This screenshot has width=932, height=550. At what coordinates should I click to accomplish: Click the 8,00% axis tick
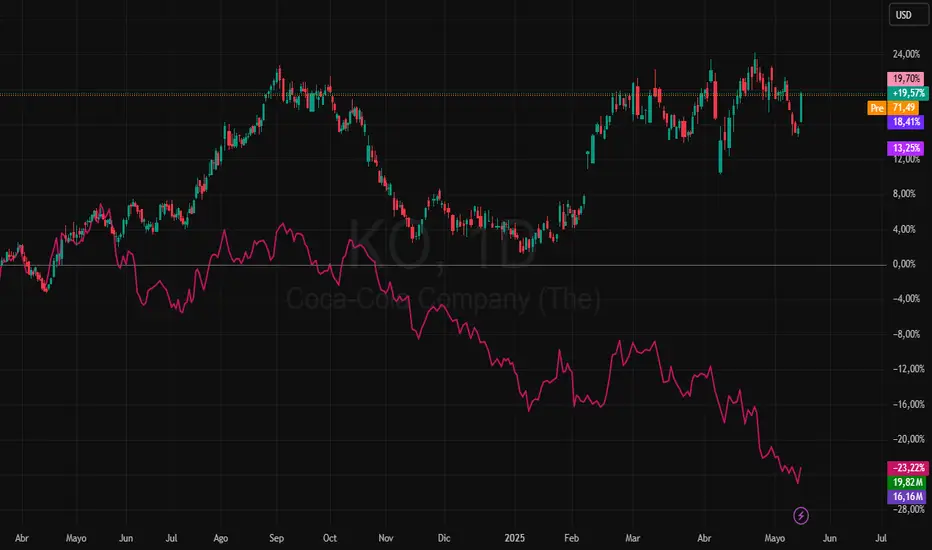tap(904, 194)
